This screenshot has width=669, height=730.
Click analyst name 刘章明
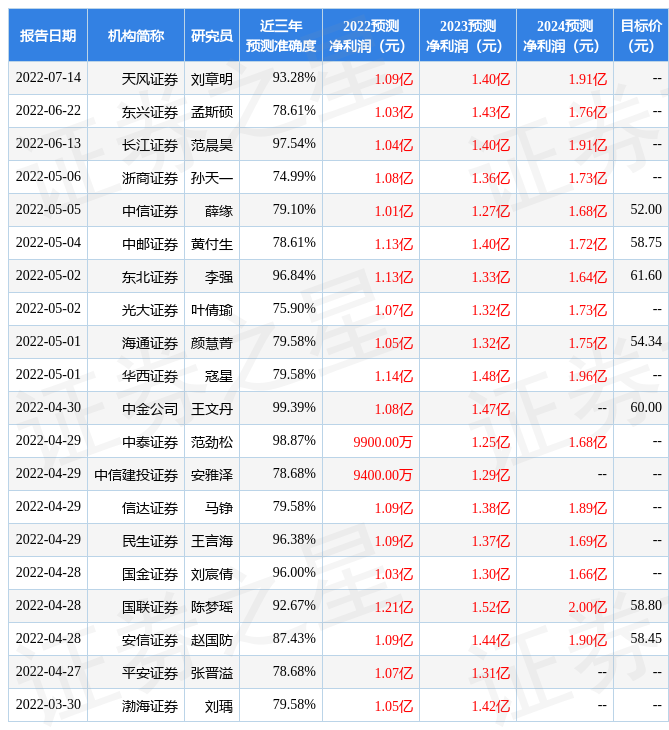click(x=212, y=79)
